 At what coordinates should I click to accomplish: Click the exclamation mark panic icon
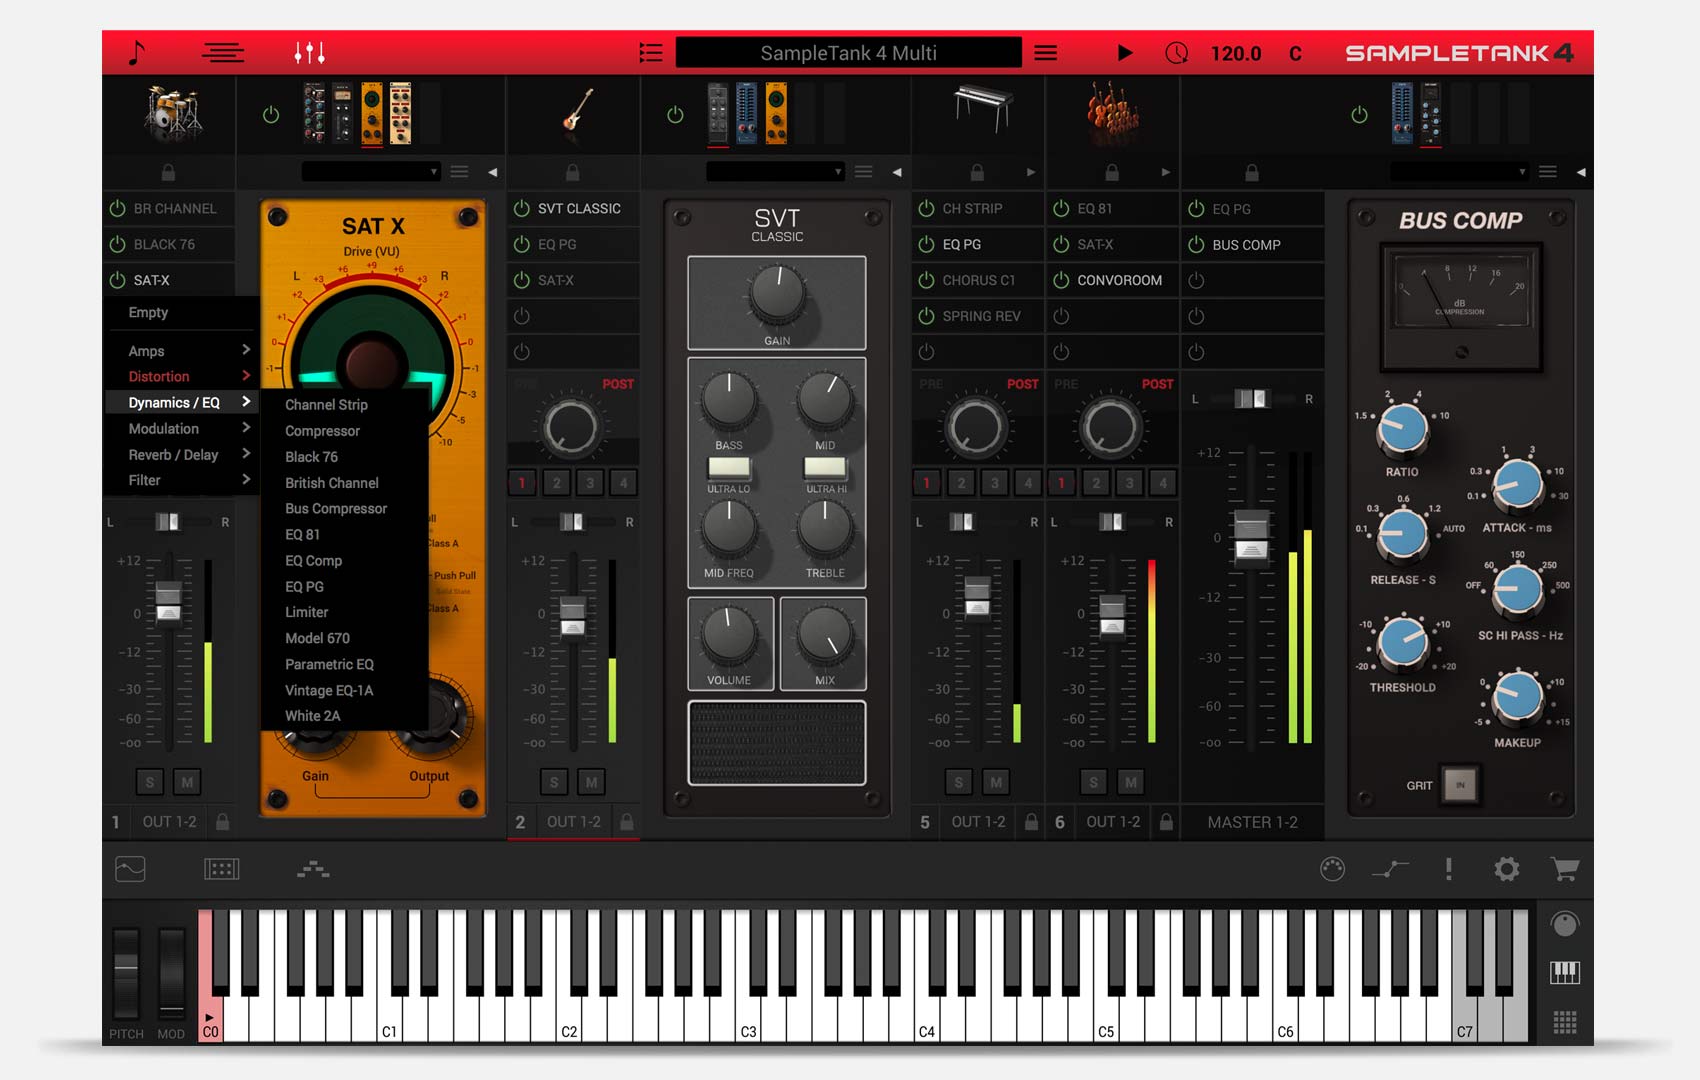(x=1448, y=869)
